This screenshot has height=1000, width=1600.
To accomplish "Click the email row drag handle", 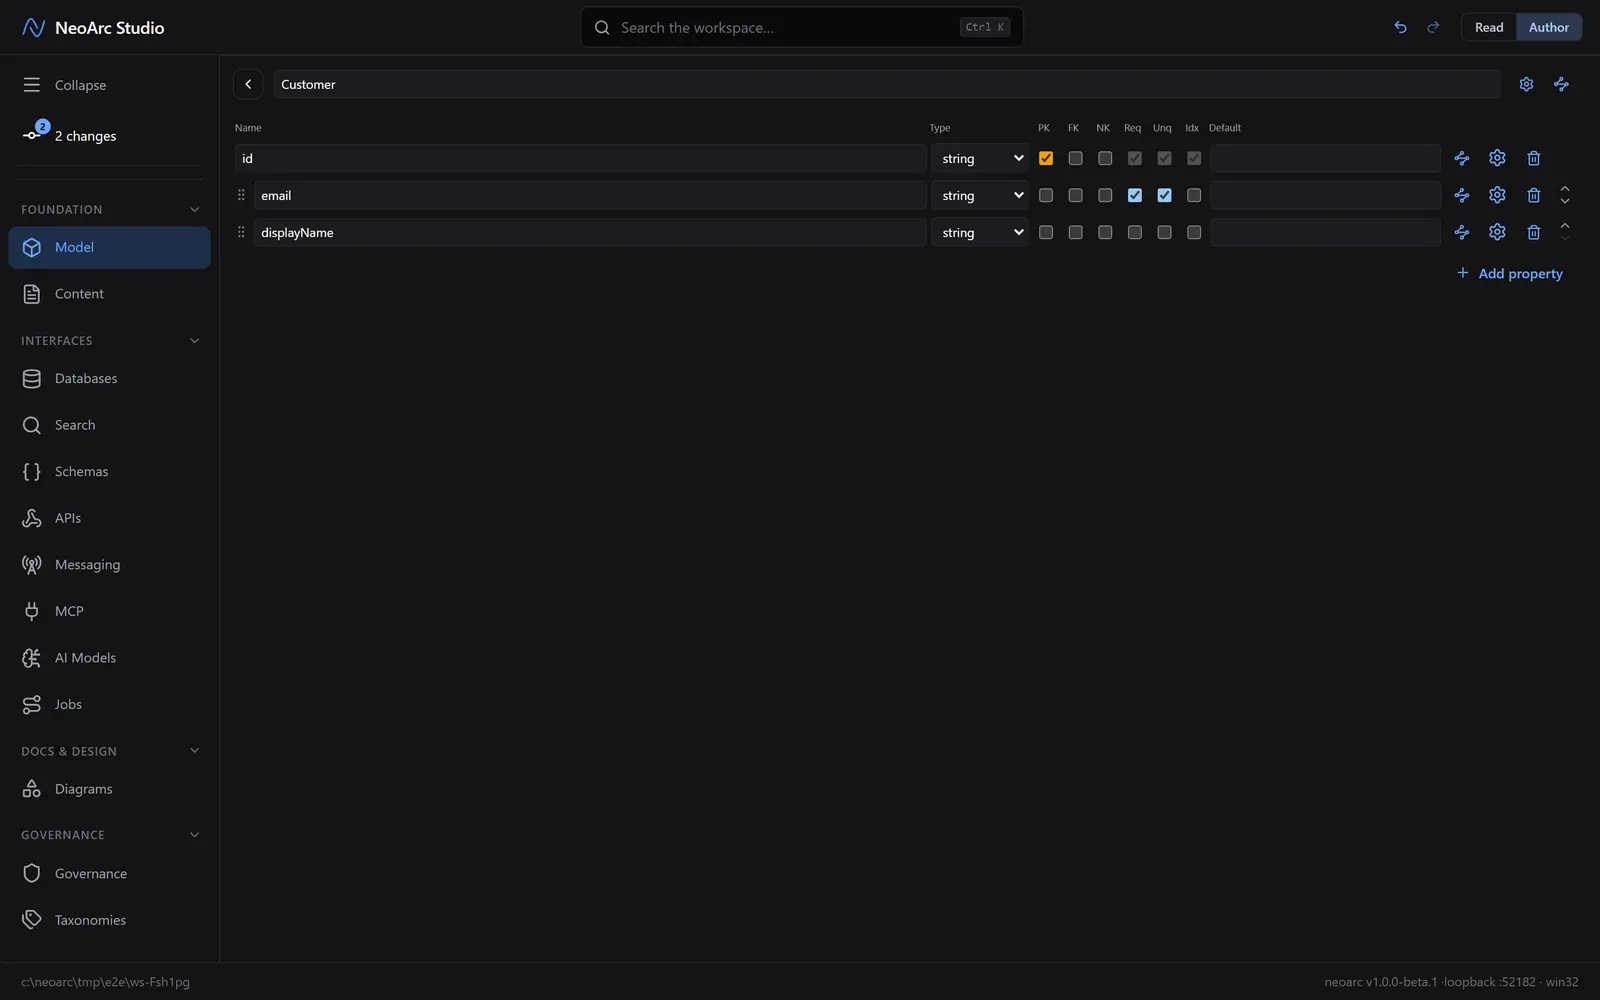I will (x=241, y=195).
